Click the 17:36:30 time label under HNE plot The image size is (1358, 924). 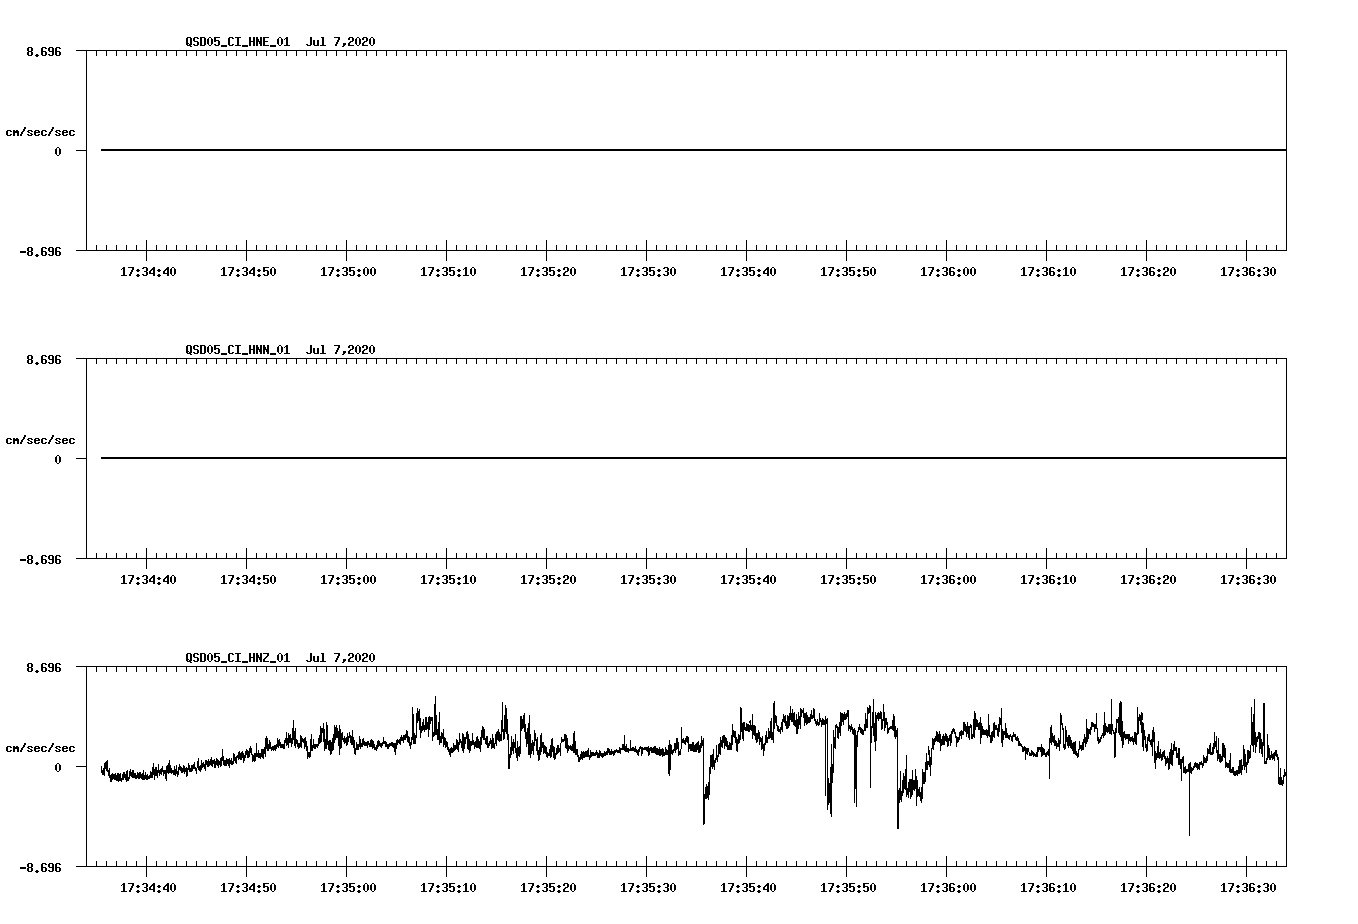pyautogui.click(x=1248, y=271)
